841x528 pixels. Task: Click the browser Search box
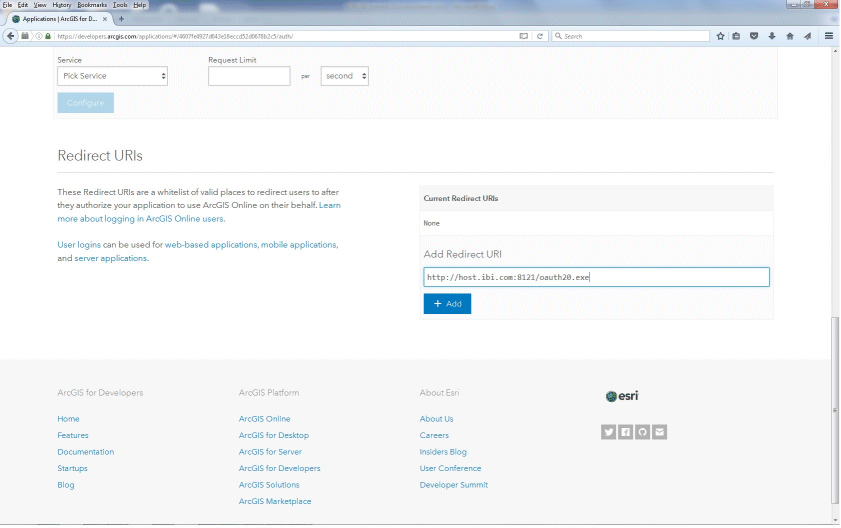click(x=631, y=36)
